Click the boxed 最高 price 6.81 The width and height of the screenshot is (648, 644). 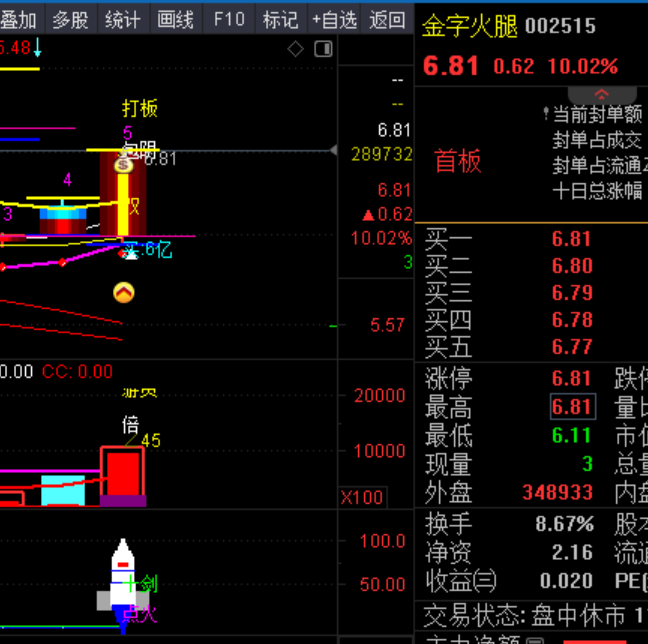(573, 407)
